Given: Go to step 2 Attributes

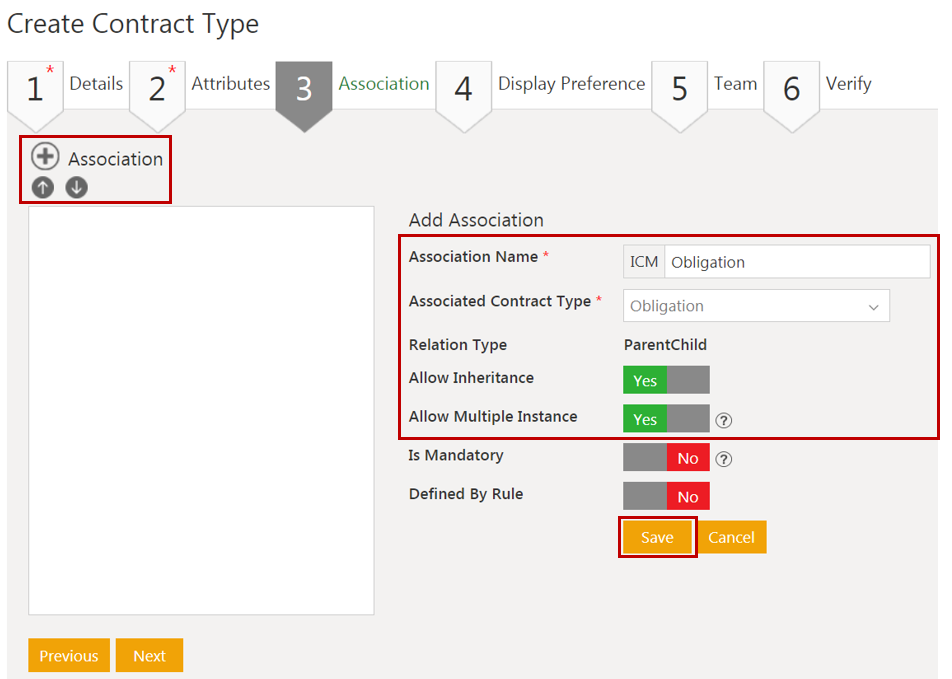Looking at the screenshot, I should tap(157, 89).
